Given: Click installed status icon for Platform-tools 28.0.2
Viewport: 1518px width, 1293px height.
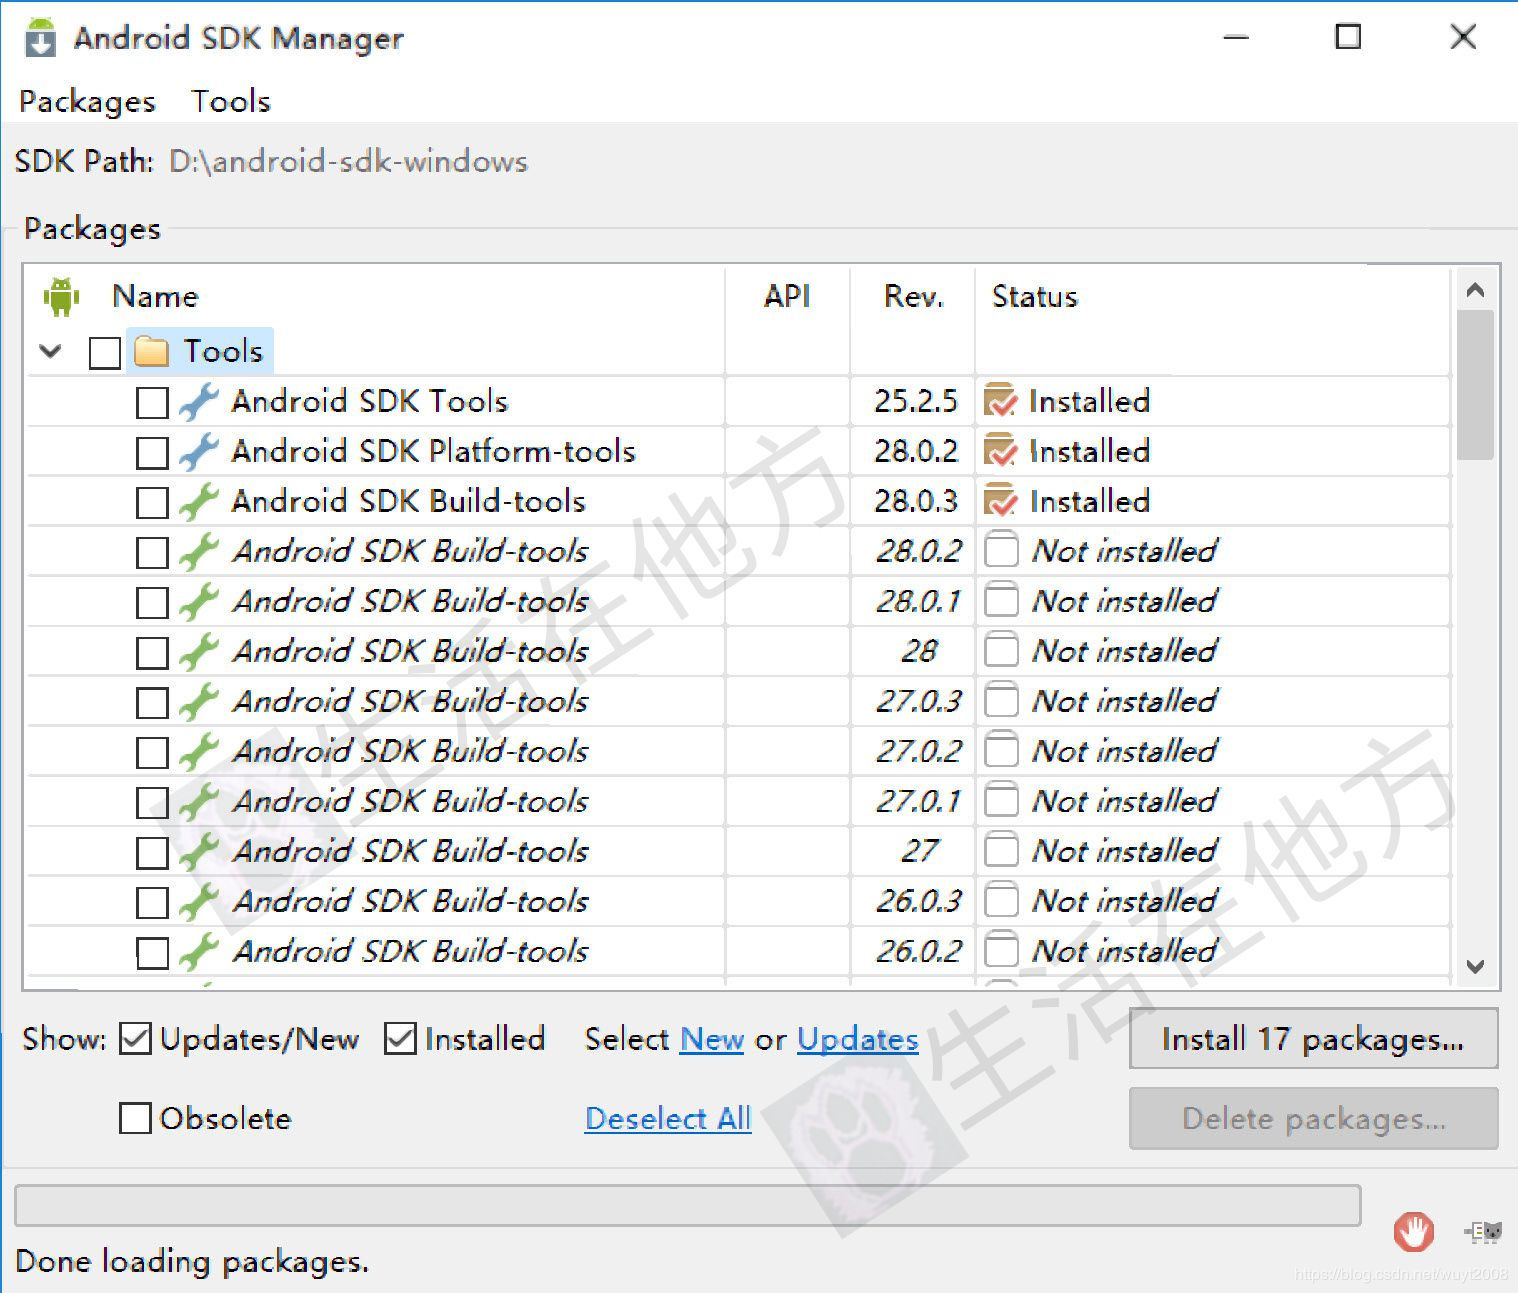Looking at the screenshot, I should click(1001, 450).
